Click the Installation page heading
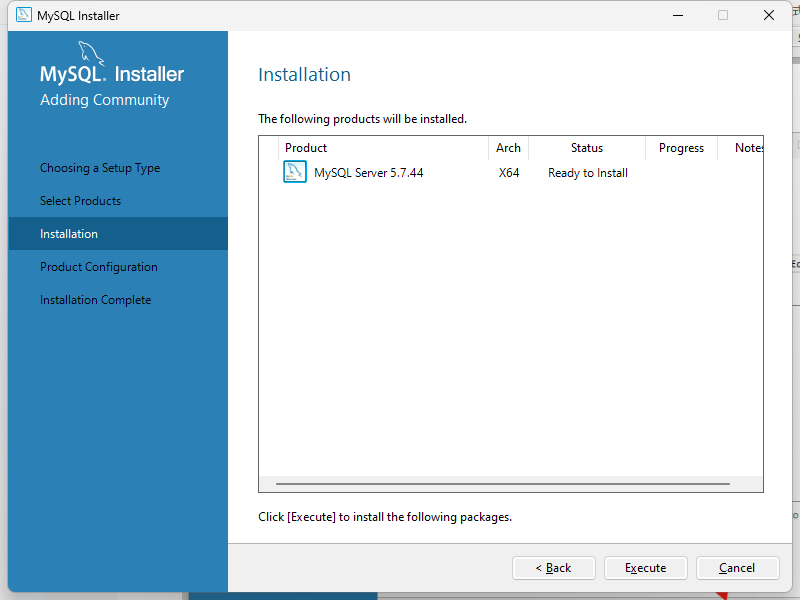 click(305, 74)
